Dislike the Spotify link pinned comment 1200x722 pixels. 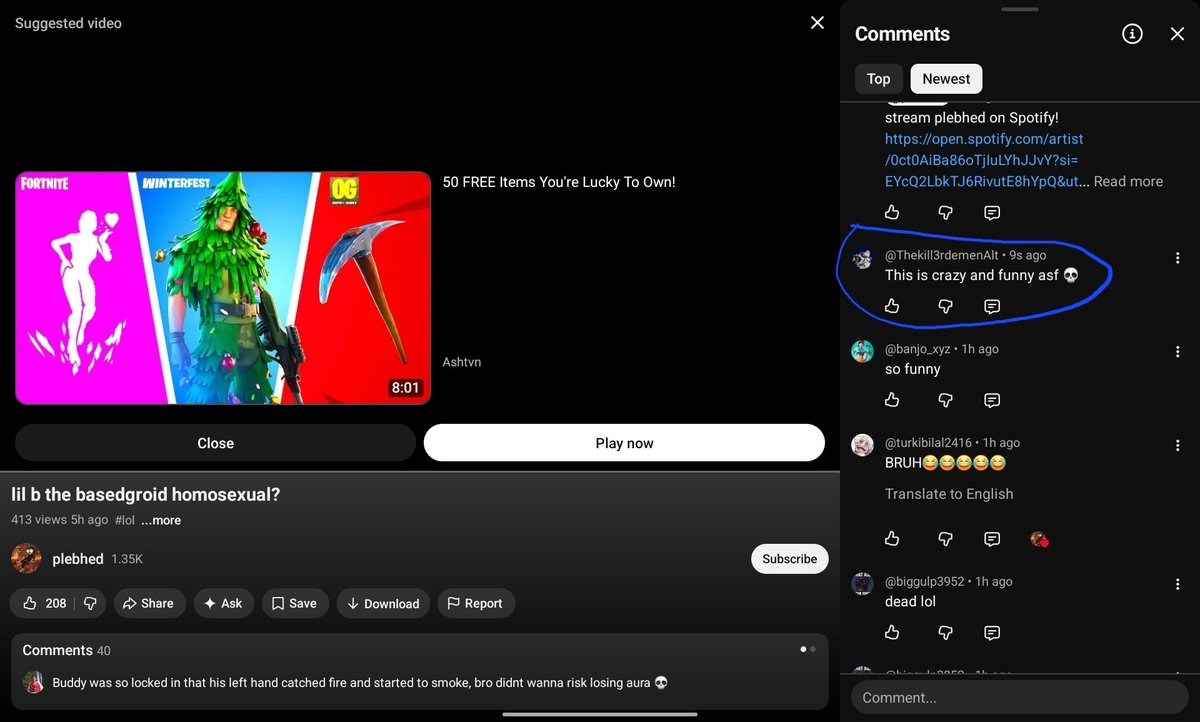(x=945, y=212)
